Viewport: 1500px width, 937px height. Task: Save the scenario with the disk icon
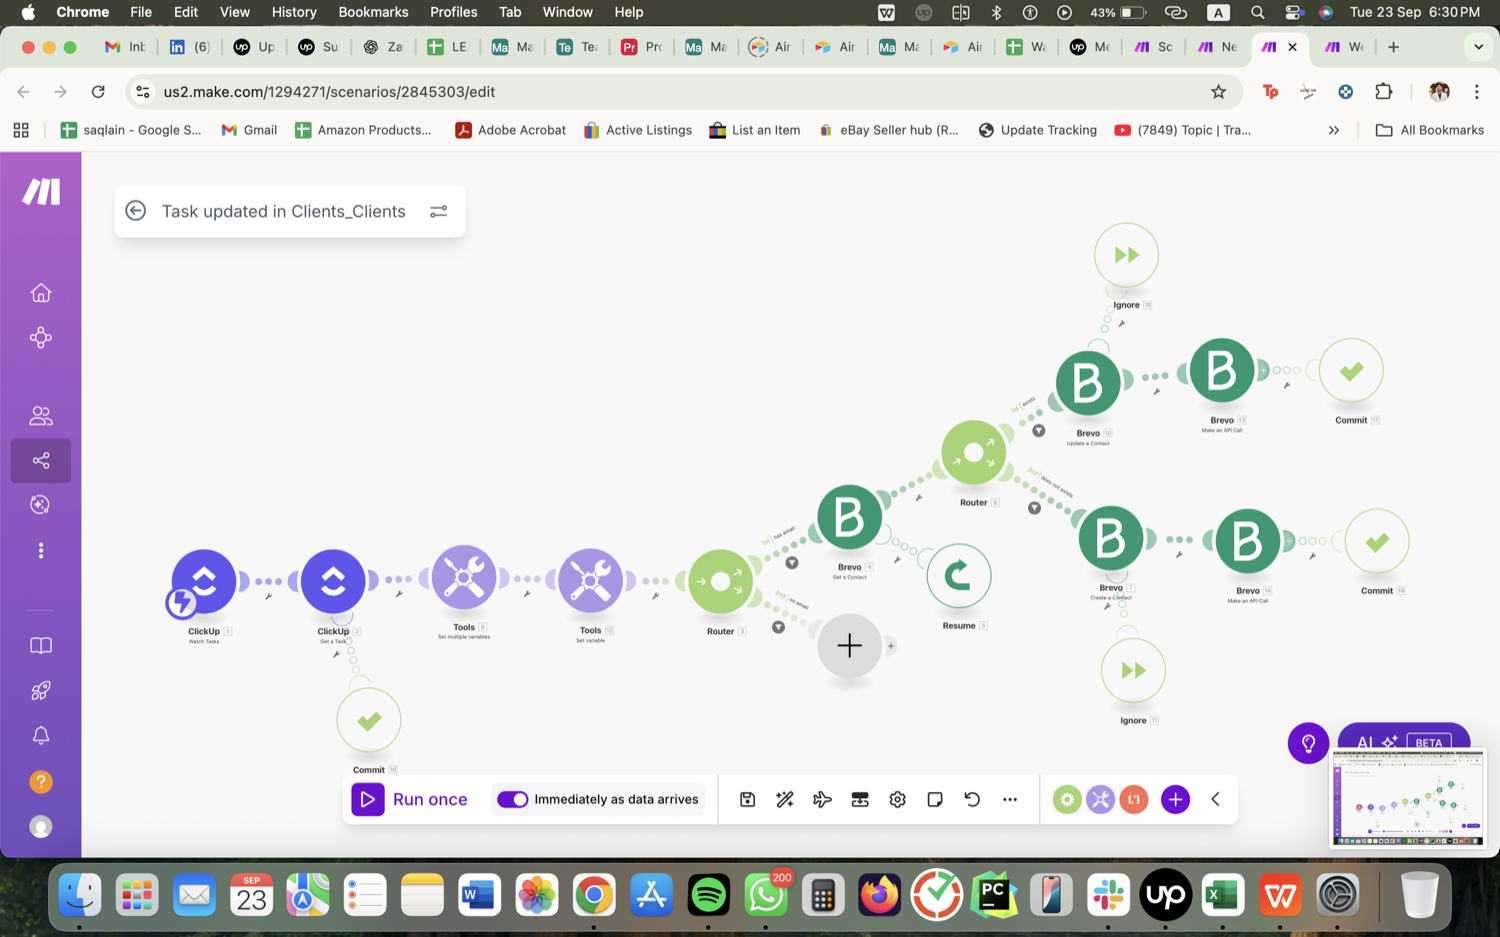[x=747, y=799]
